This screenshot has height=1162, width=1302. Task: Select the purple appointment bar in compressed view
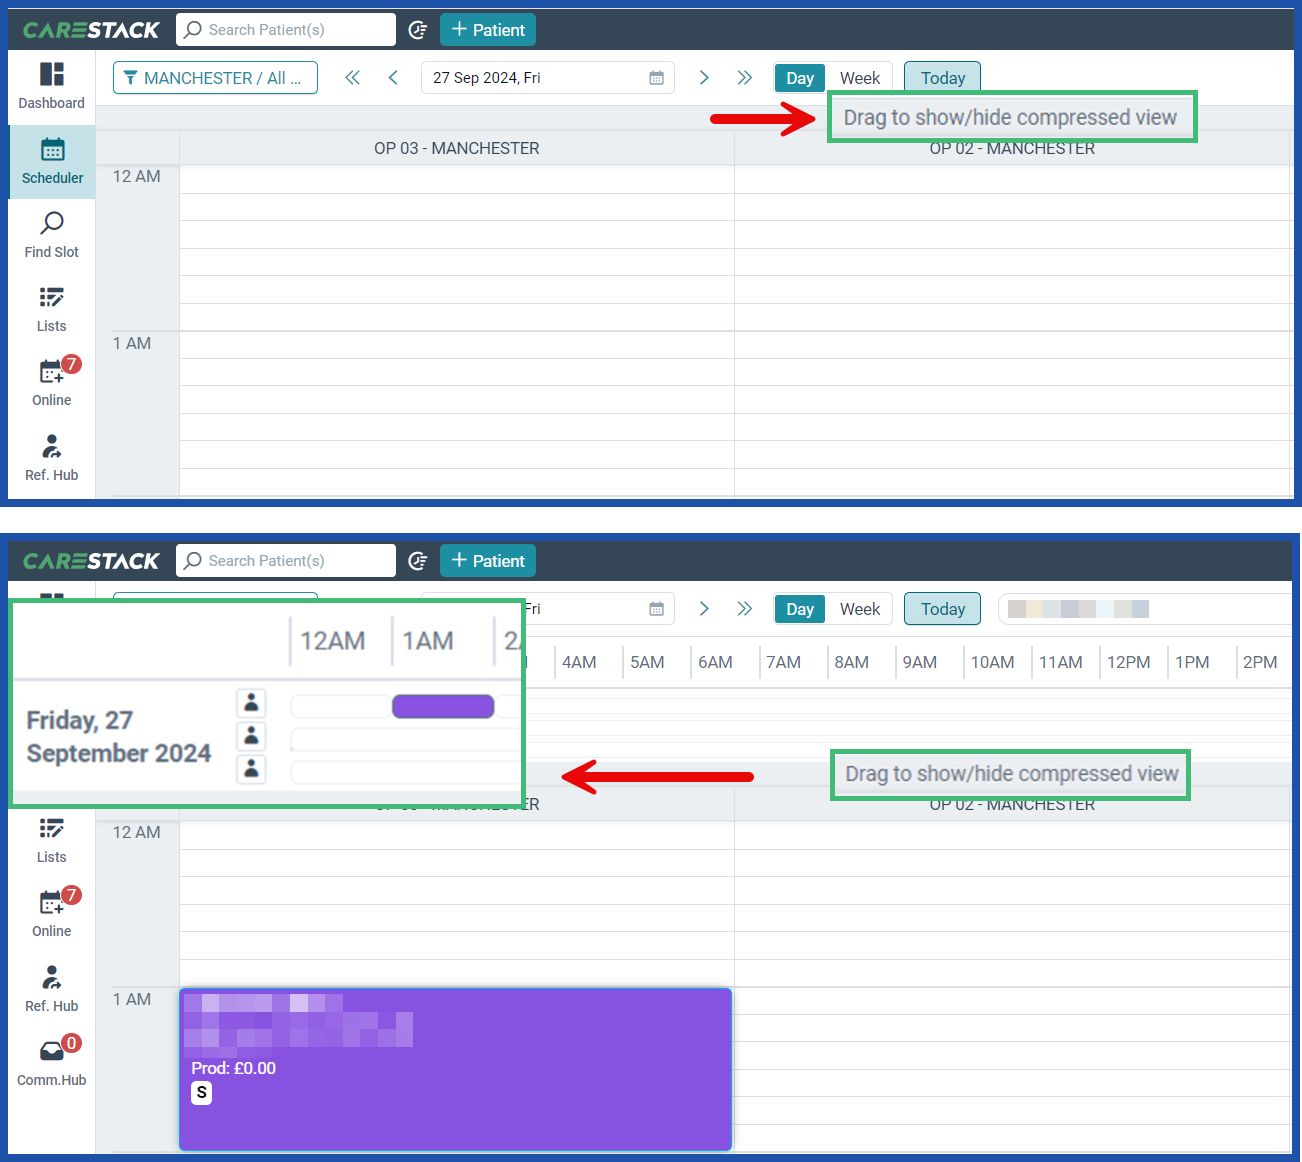coord(442,706)
